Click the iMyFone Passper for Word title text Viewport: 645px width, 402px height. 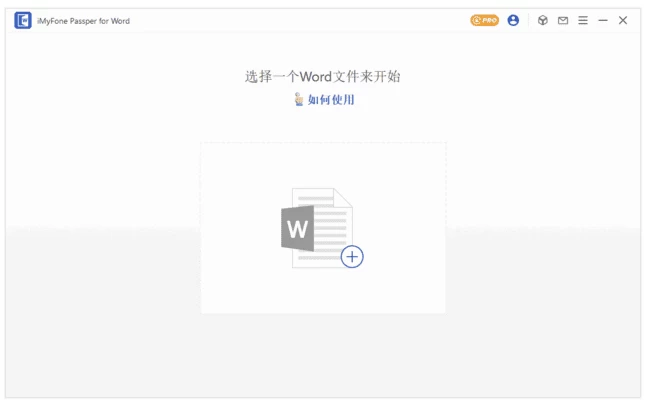pos(84,21)
